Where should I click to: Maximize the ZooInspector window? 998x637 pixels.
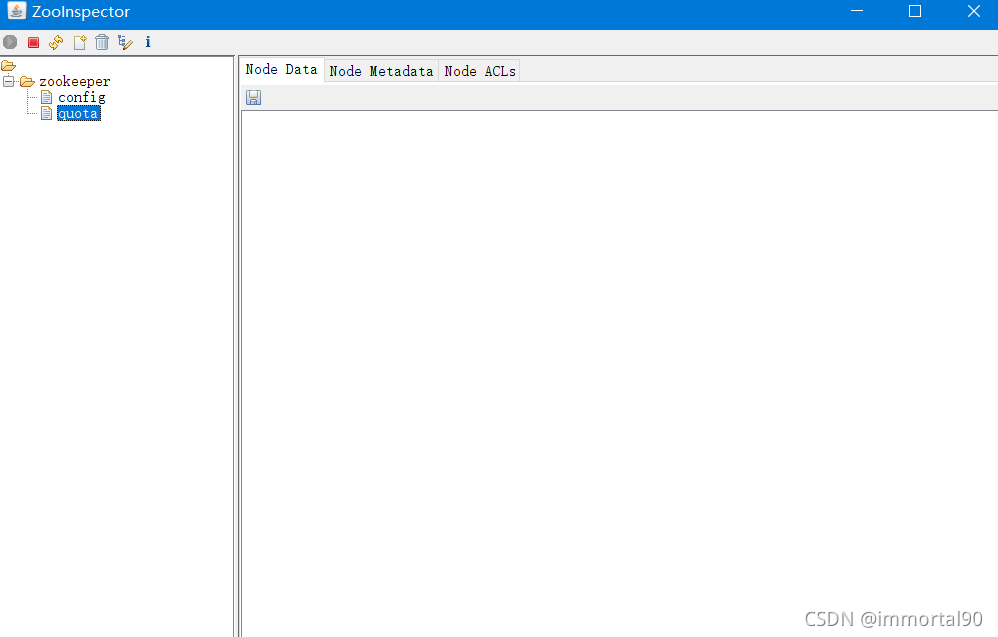(915, 11)
